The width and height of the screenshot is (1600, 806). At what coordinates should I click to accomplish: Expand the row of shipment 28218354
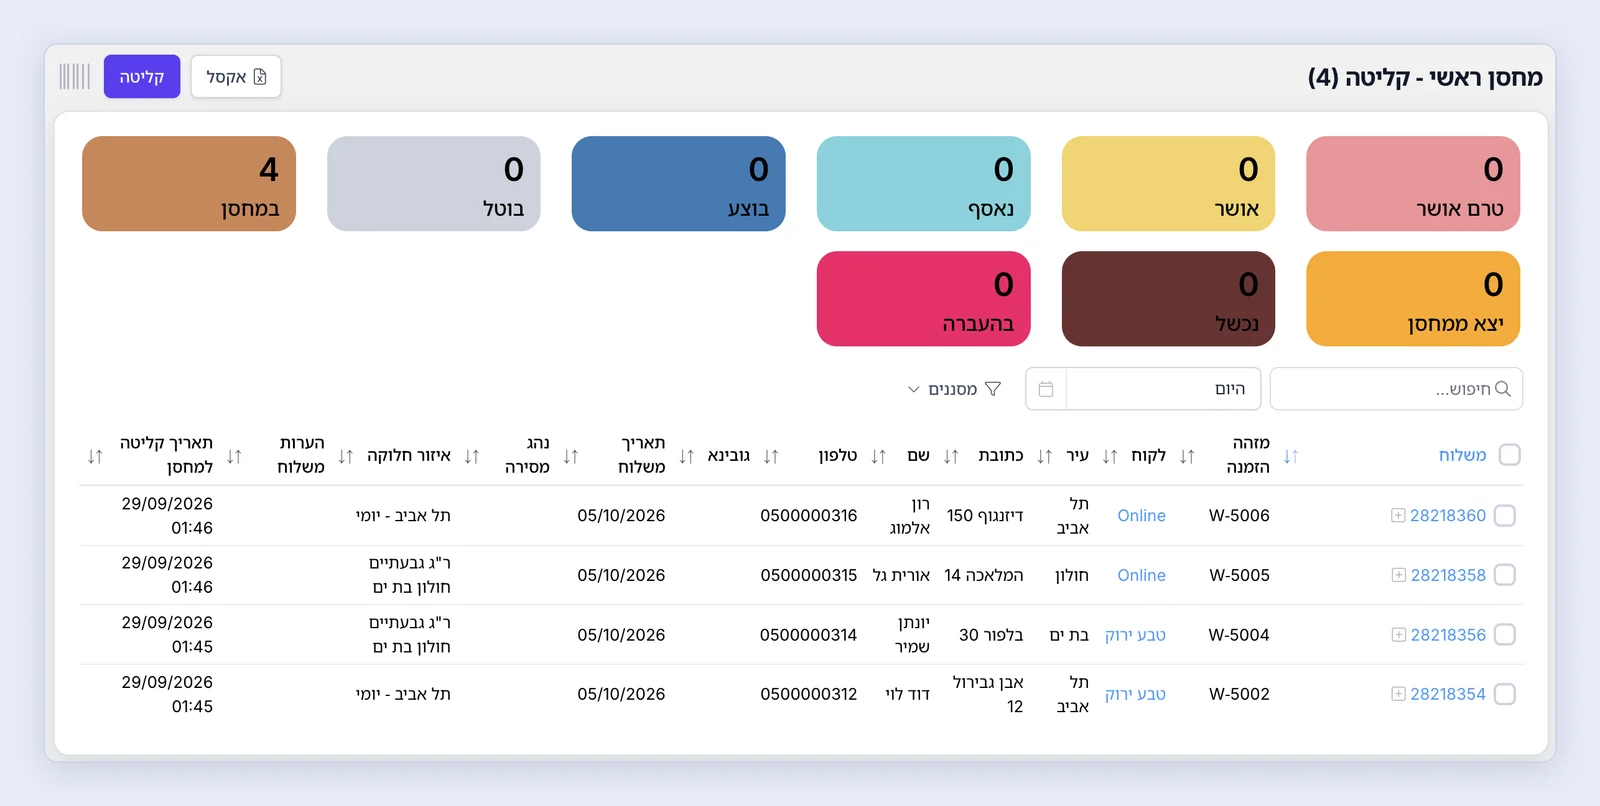tap(1398, 694)
